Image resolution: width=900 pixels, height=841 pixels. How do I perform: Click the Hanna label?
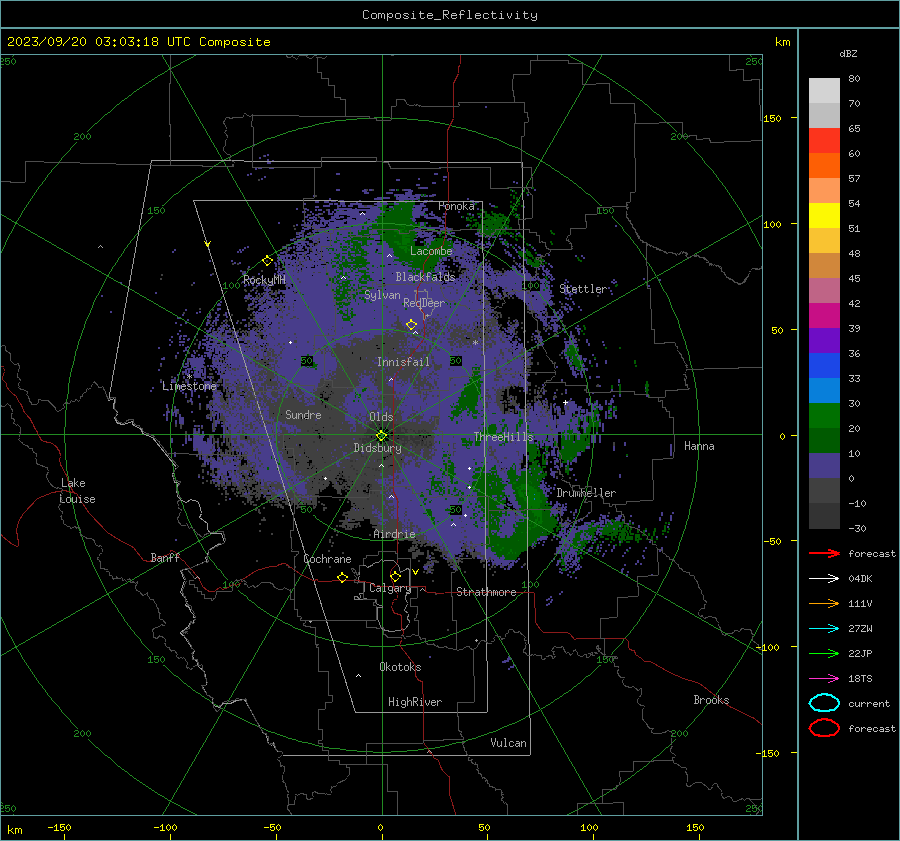[x=699, y=446]
